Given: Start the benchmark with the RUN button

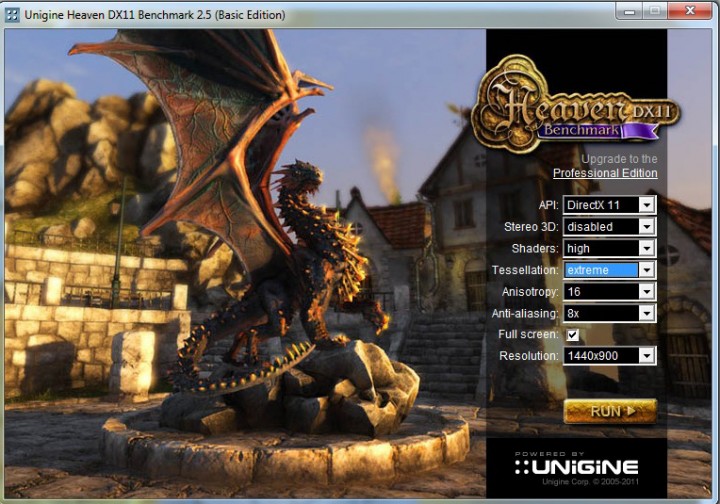Looking at the screenshot, I should tap(610, 411).
